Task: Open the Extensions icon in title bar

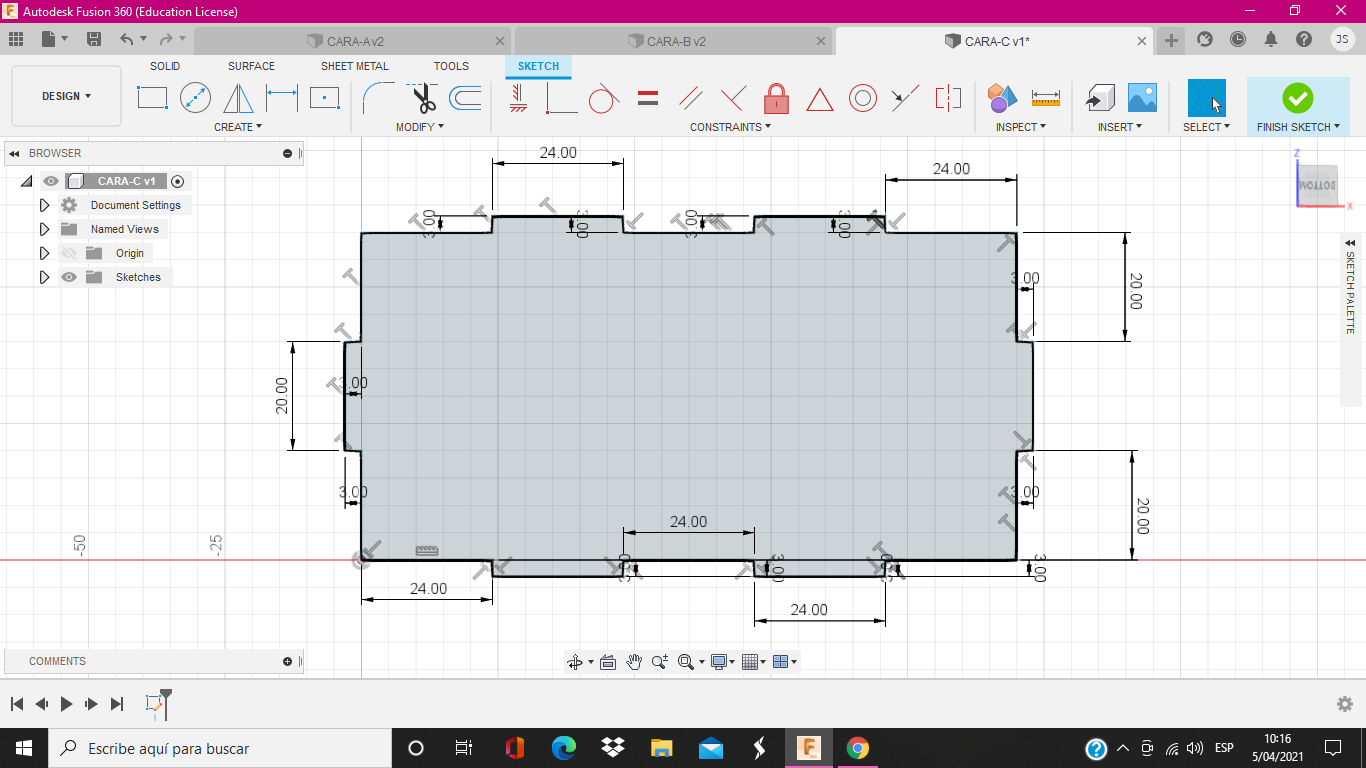Action: (x=1205, y=39)
